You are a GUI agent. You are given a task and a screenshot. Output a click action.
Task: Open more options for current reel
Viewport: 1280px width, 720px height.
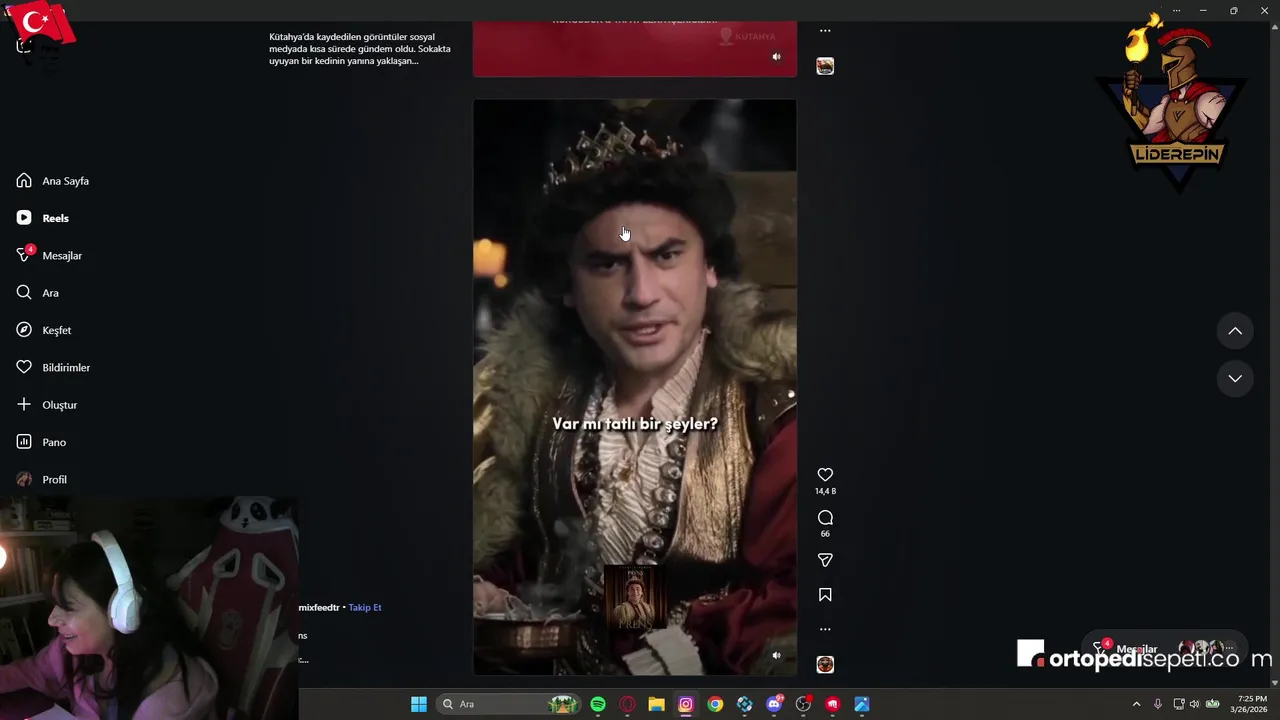(x=825, y=630)
